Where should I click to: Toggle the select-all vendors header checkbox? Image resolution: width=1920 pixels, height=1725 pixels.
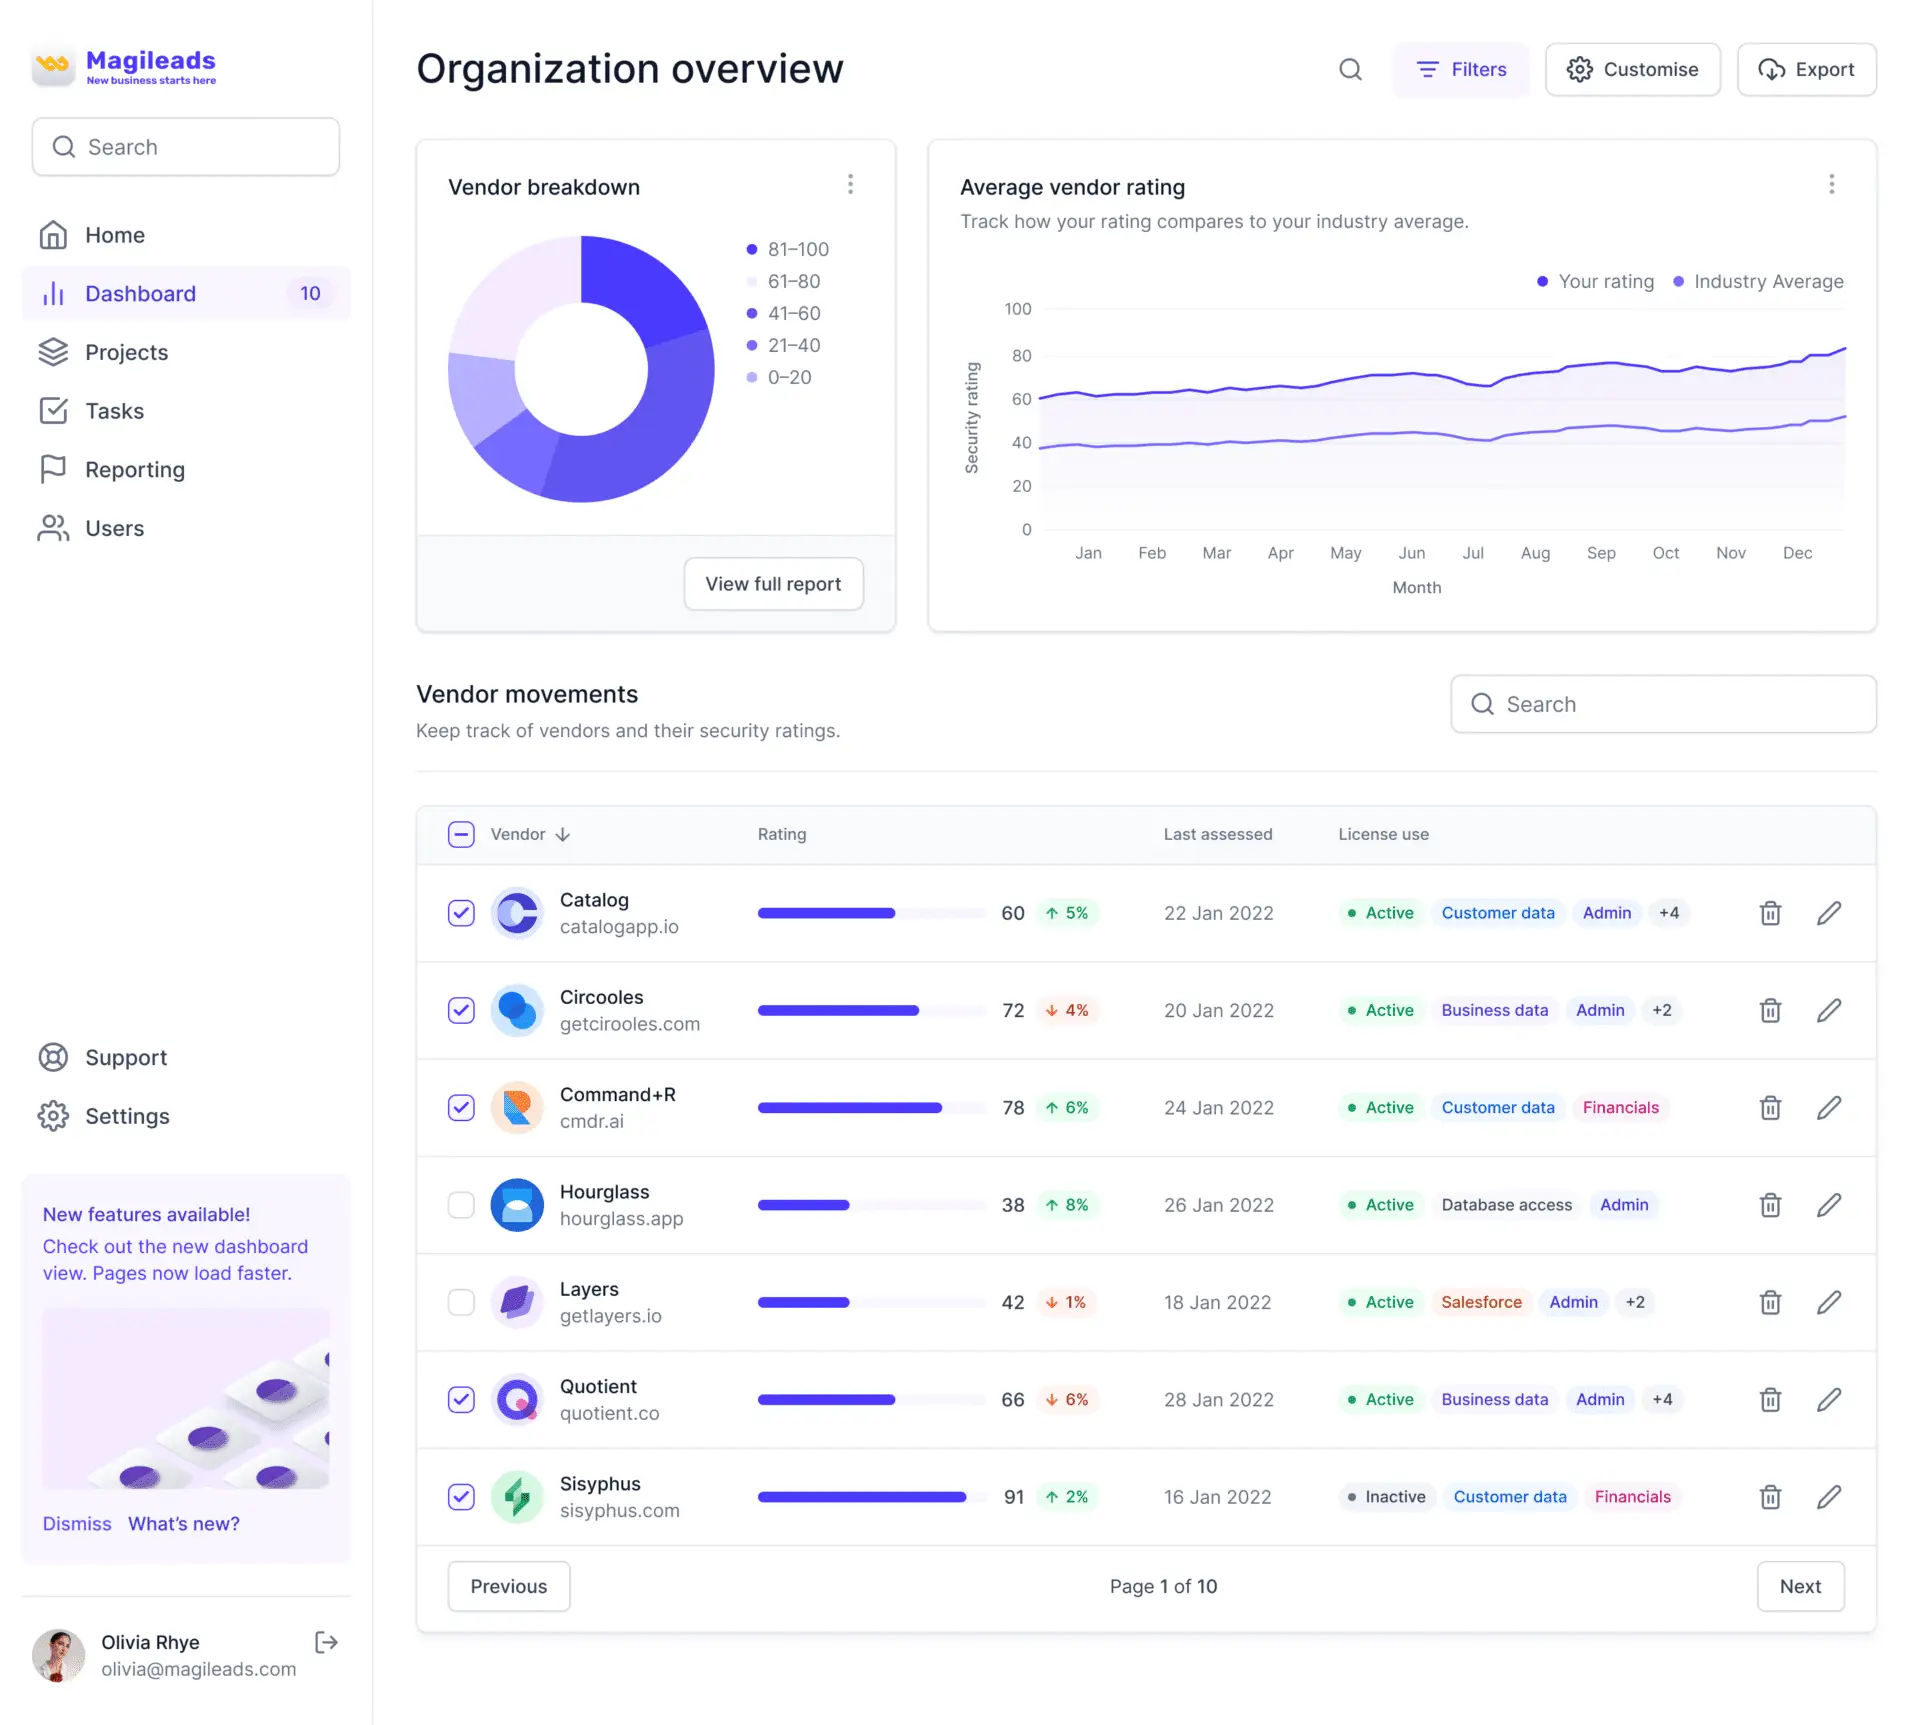click(x=461, y=834)
